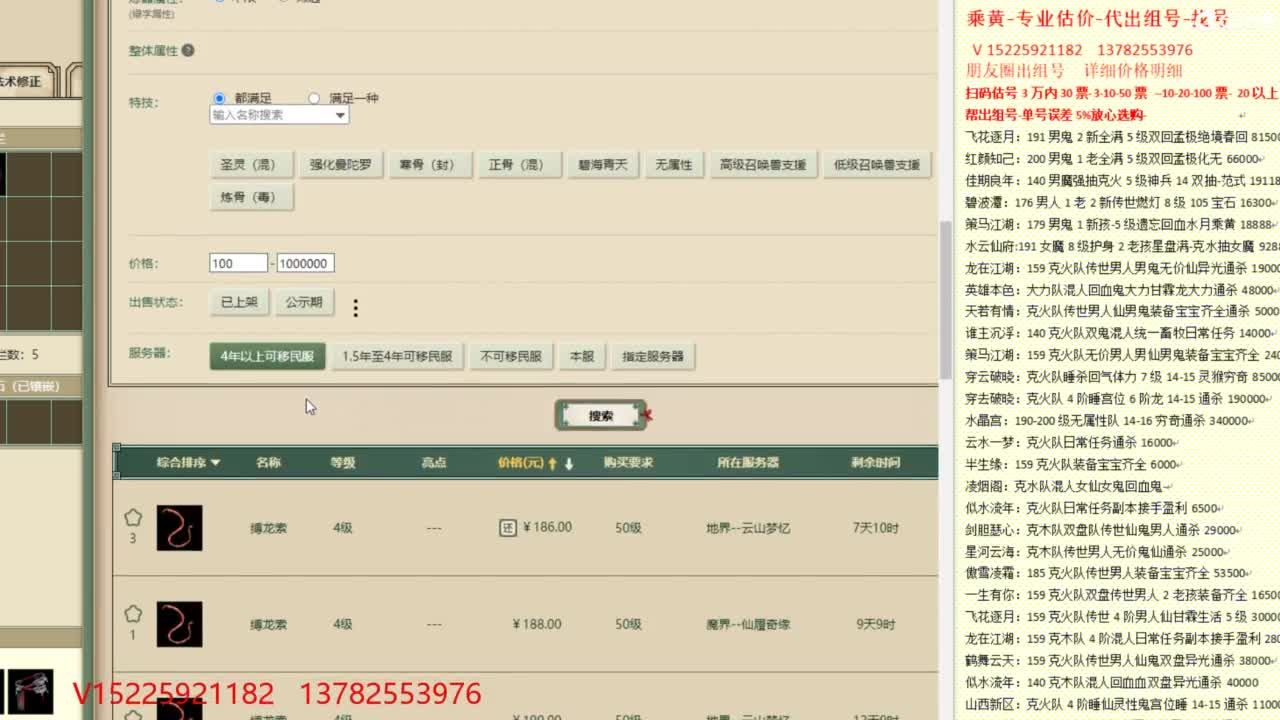
Task: Open the help icon beside 整体属性
Action: pos(188,50)
